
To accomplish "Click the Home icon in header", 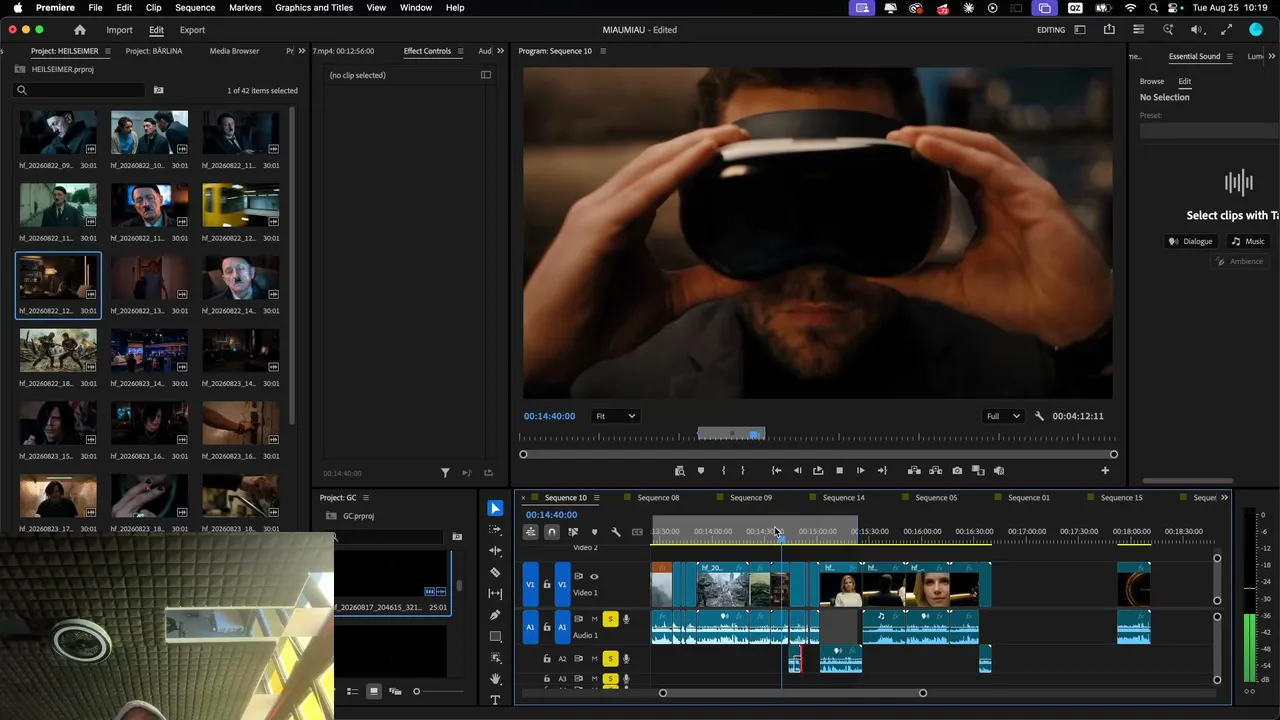I will pos(80,30).
